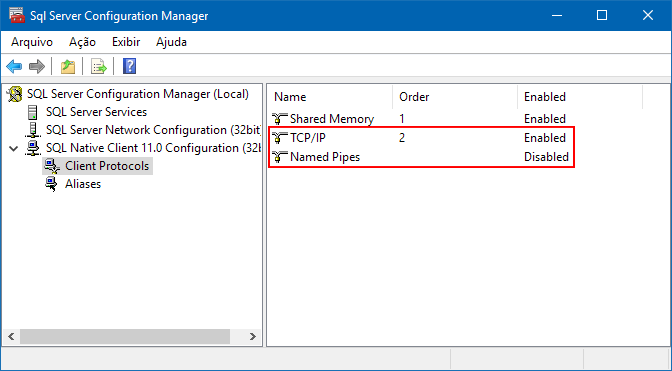
Task: Click the TCP/IP protocol icon
Action: point(279,138)
